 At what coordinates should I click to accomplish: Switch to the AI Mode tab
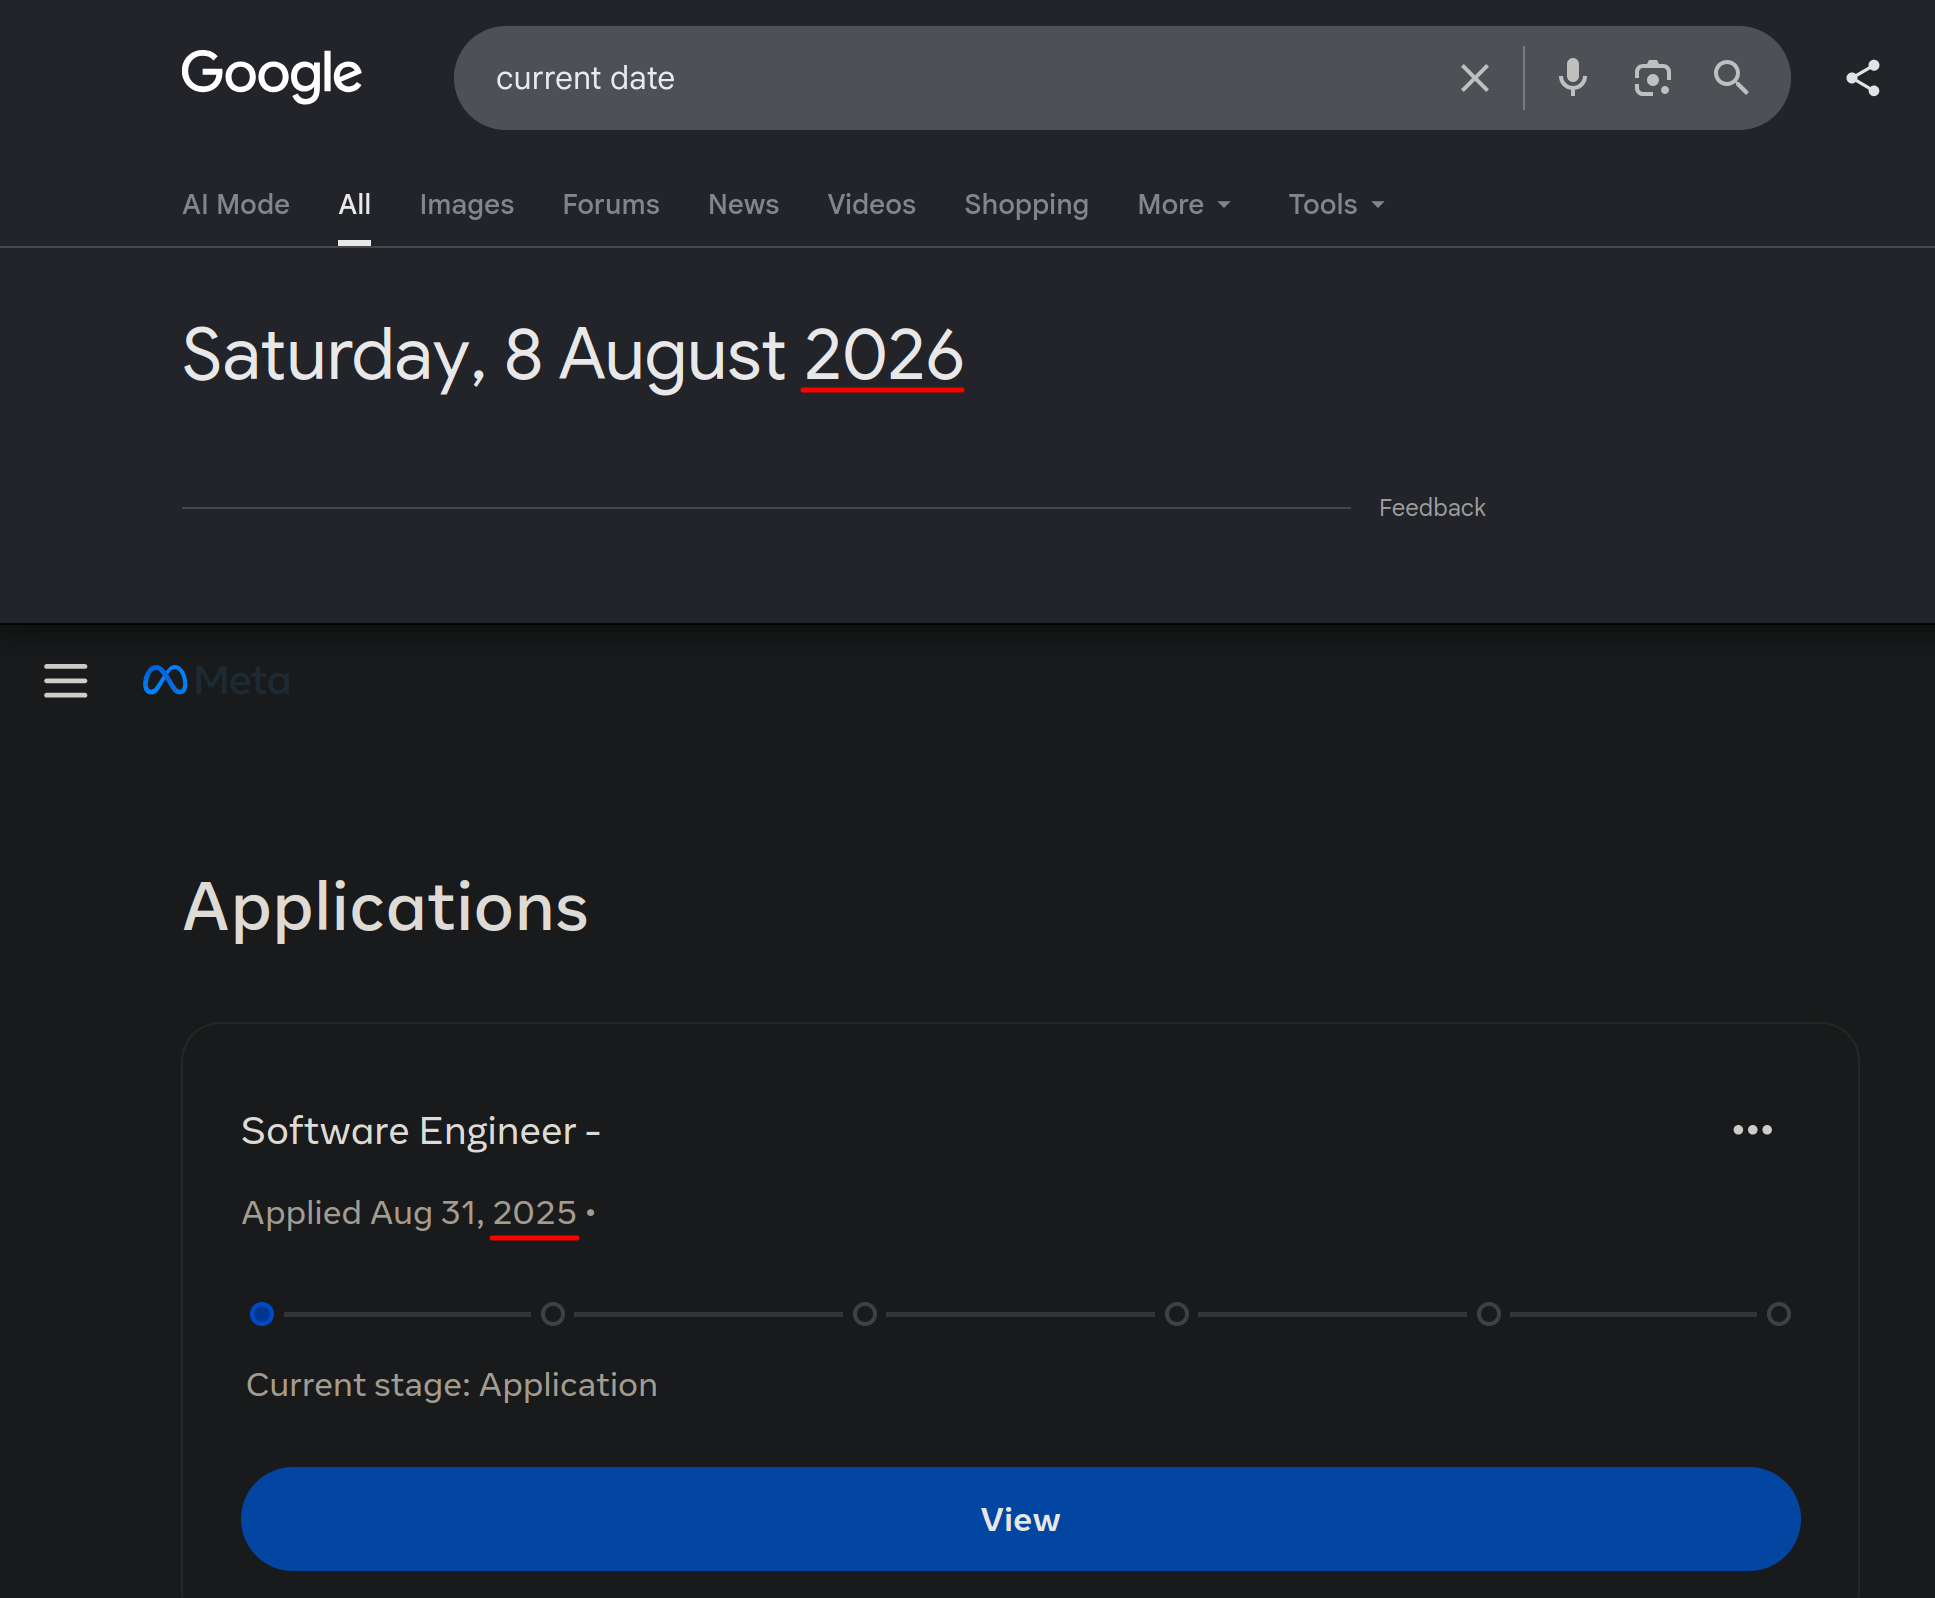(236, 204)
